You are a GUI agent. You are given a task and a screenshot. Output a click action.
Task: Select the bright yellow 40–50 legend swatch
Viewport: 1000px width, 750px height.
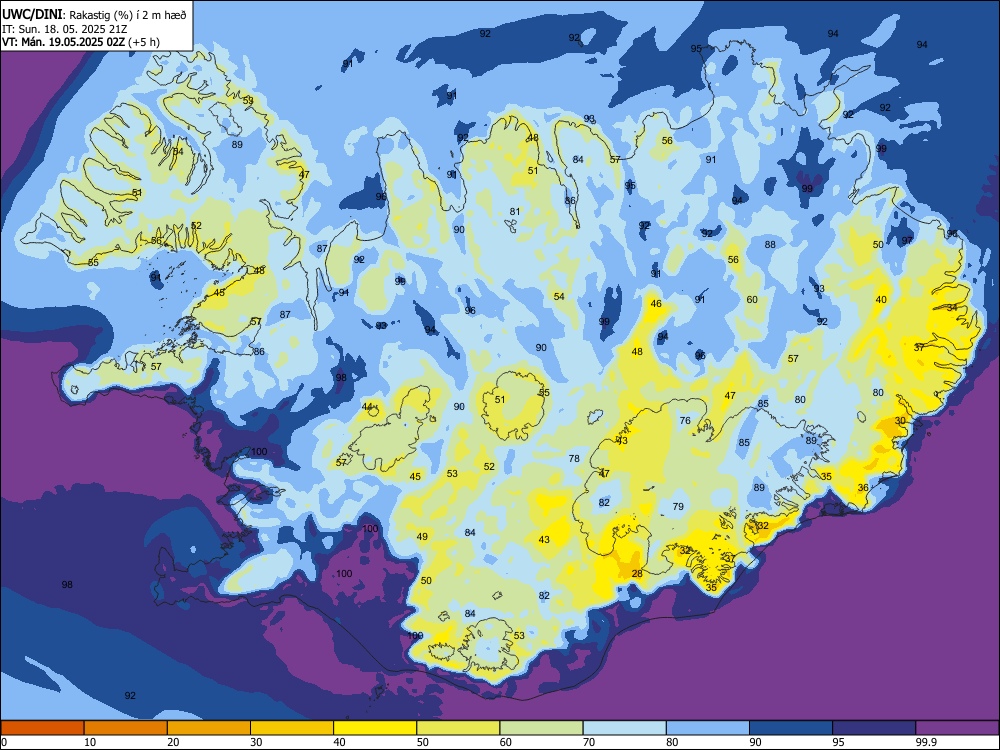click(x=375, y=728)
